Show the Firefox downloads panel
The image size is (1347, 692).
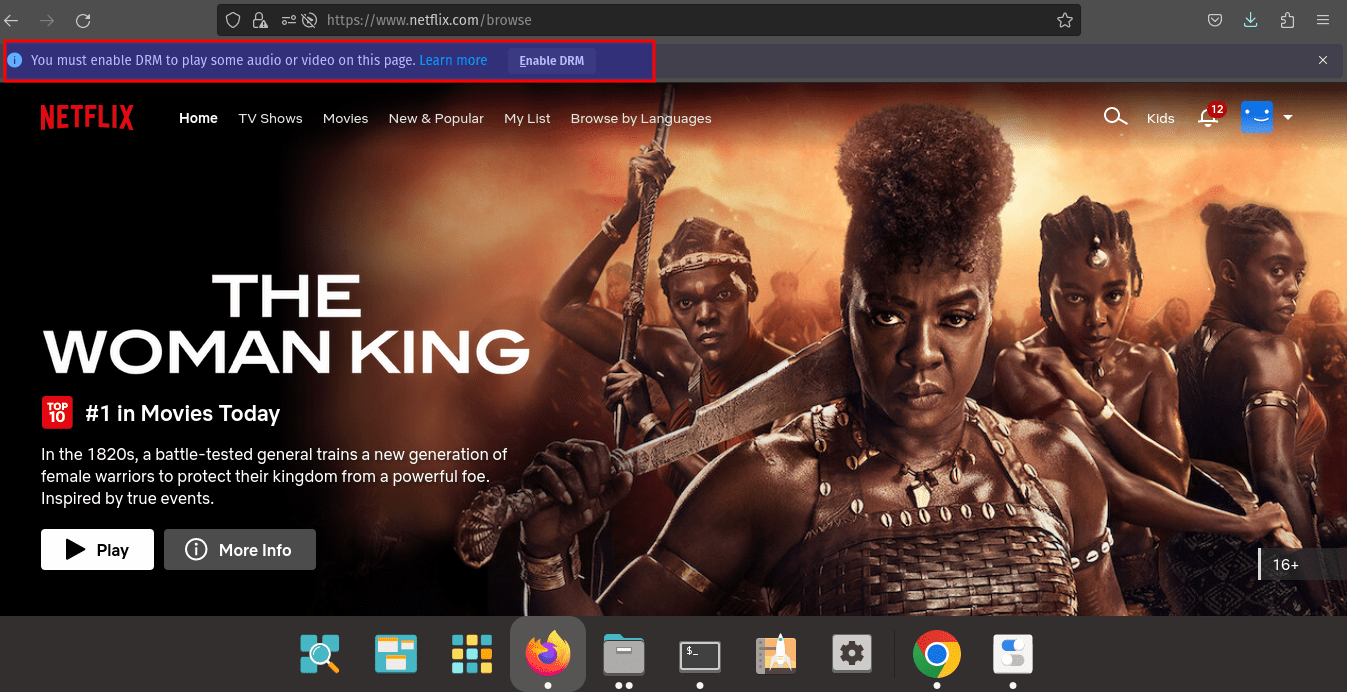(x=1251, y=20)
